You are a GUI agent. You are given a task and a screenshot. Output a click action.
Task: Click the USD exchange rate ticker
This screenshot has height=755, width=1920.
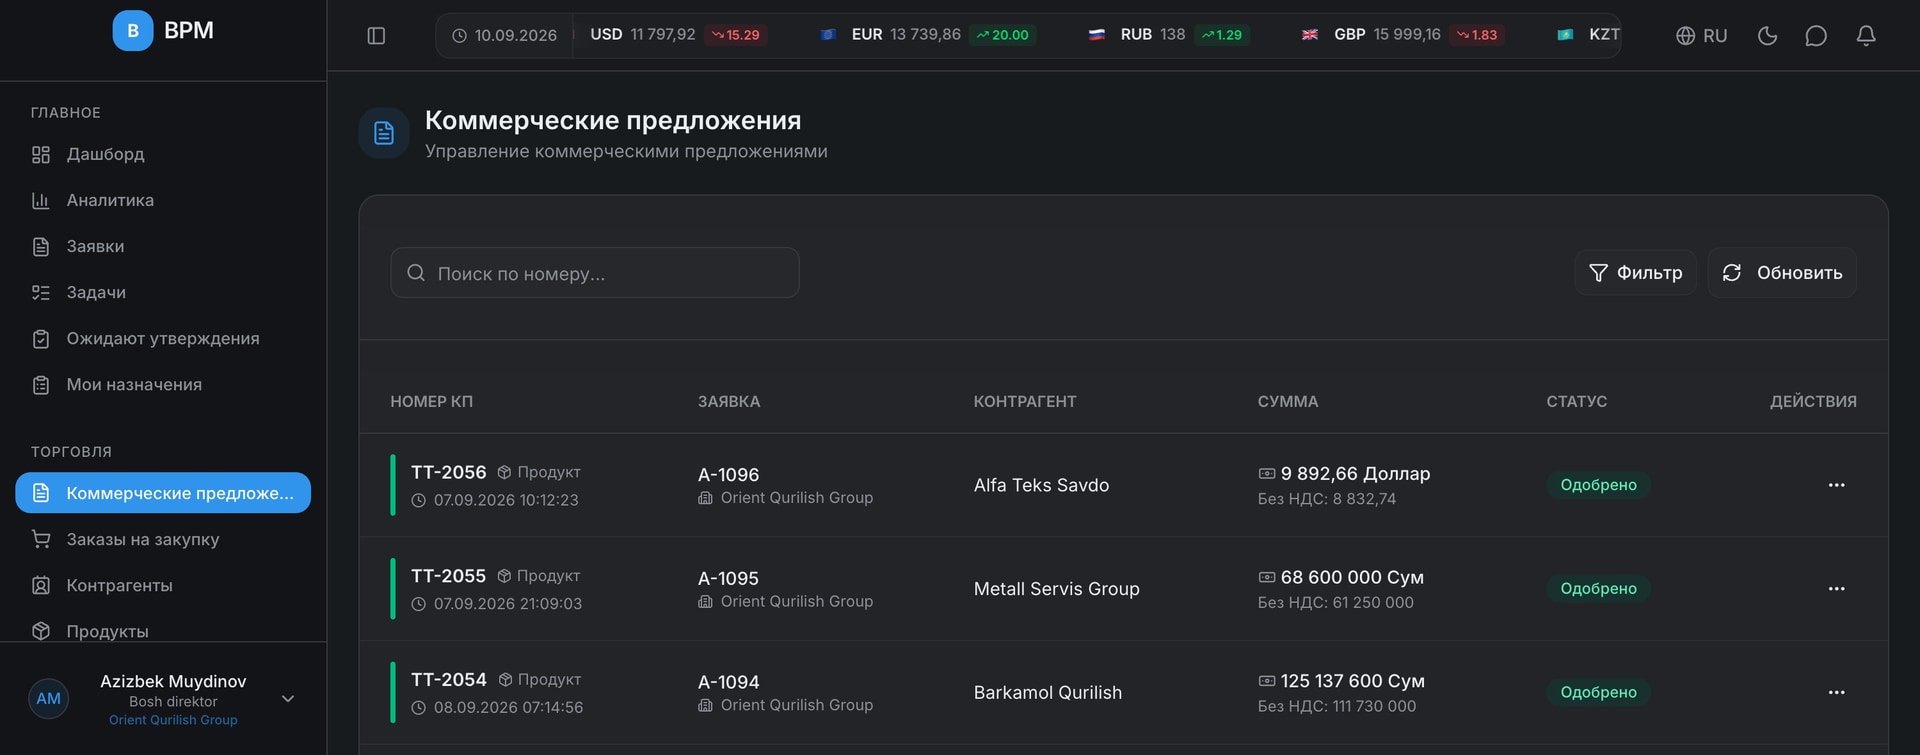pyautogui.click(x=678, y=35)
